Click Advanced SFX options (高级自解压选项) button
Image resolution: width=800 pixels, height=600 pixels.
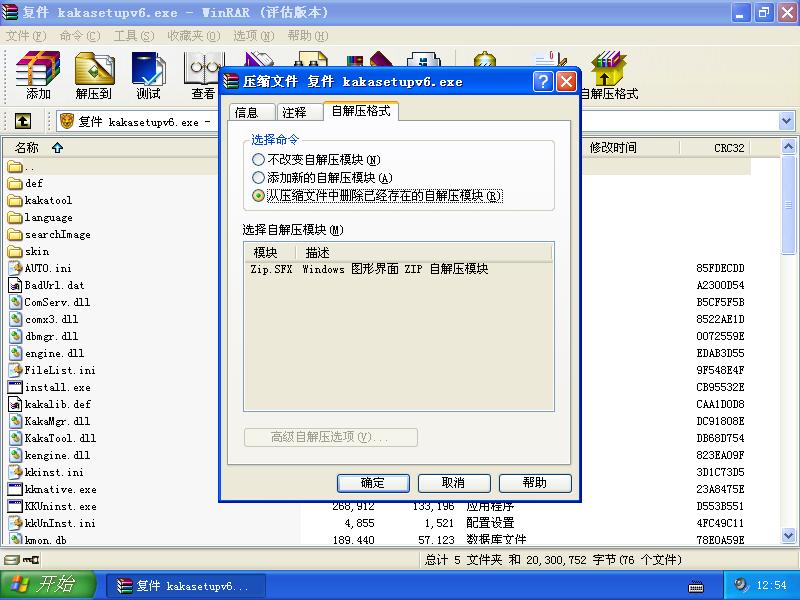click(331, 437)
